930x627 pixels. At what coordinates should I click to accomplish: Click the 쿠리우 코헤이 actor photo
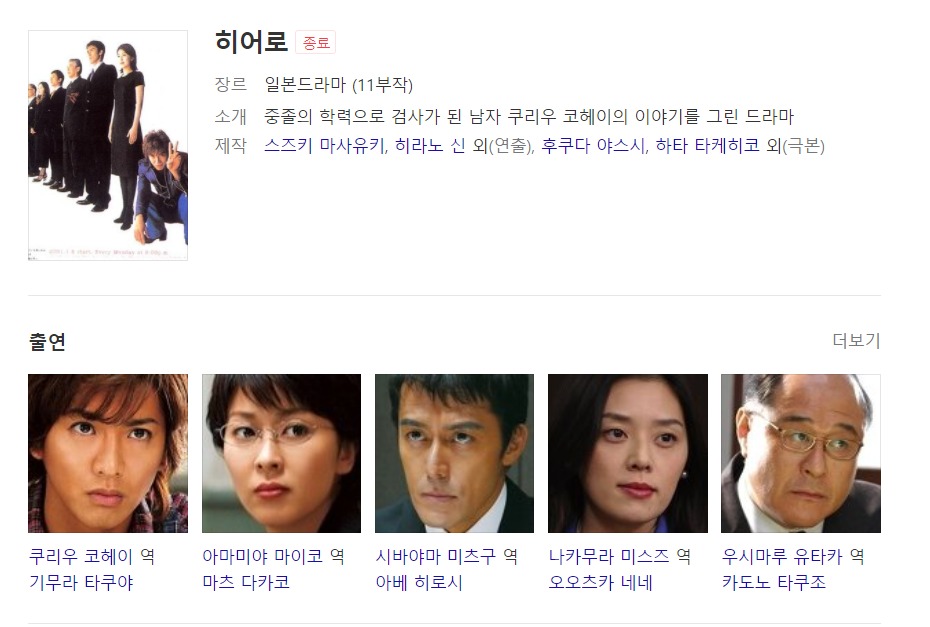(108, 453)
